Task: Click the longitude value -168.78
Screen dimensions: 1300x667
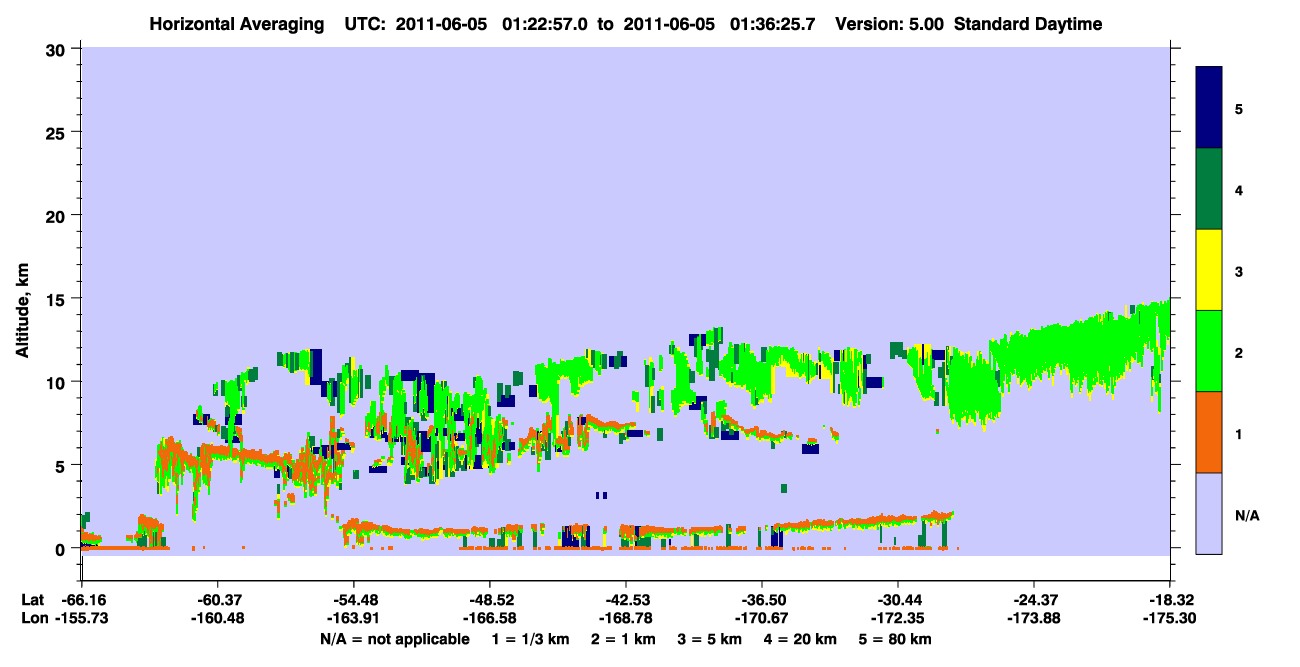Action: [x=626, y=619]
